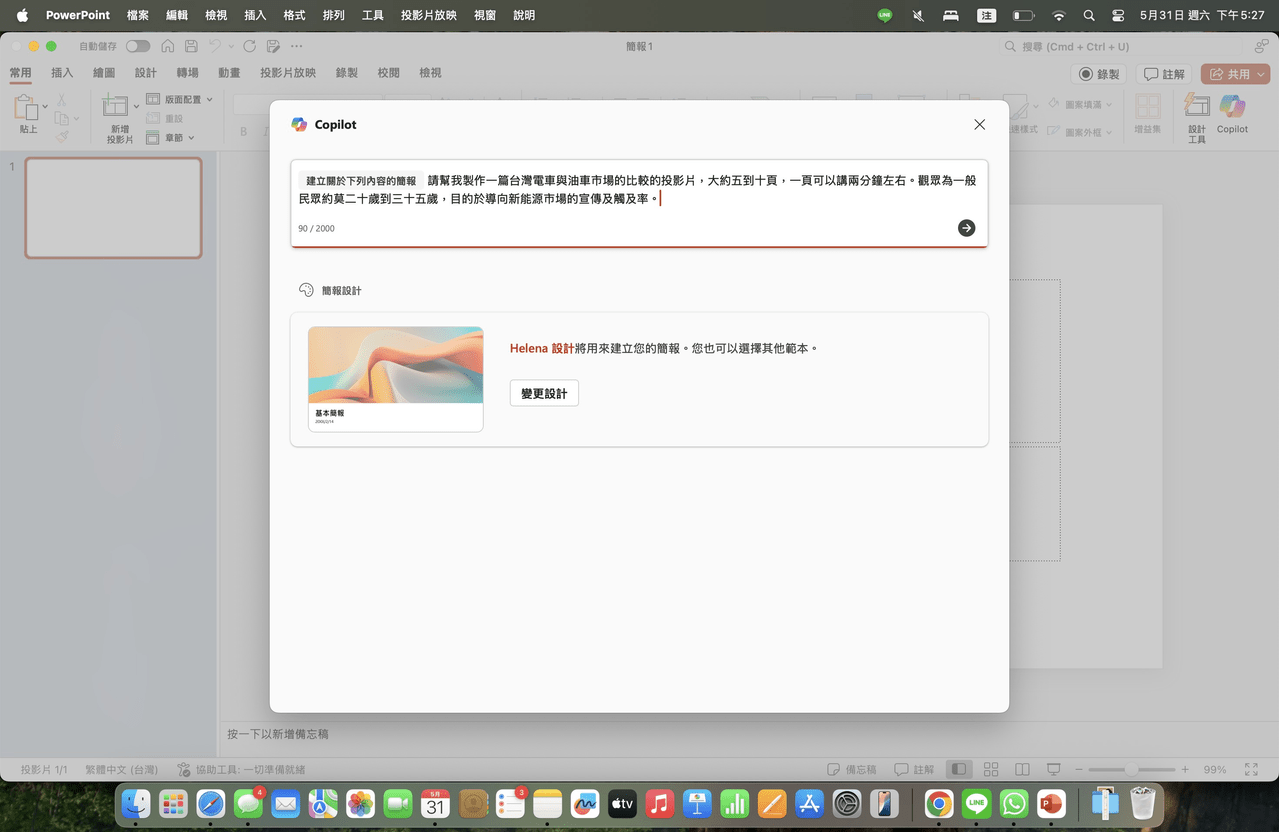Viewport: 1279px width, 832px height.
Task: Open the 版面配置 dropdown
Action: [x=180, y=99]
